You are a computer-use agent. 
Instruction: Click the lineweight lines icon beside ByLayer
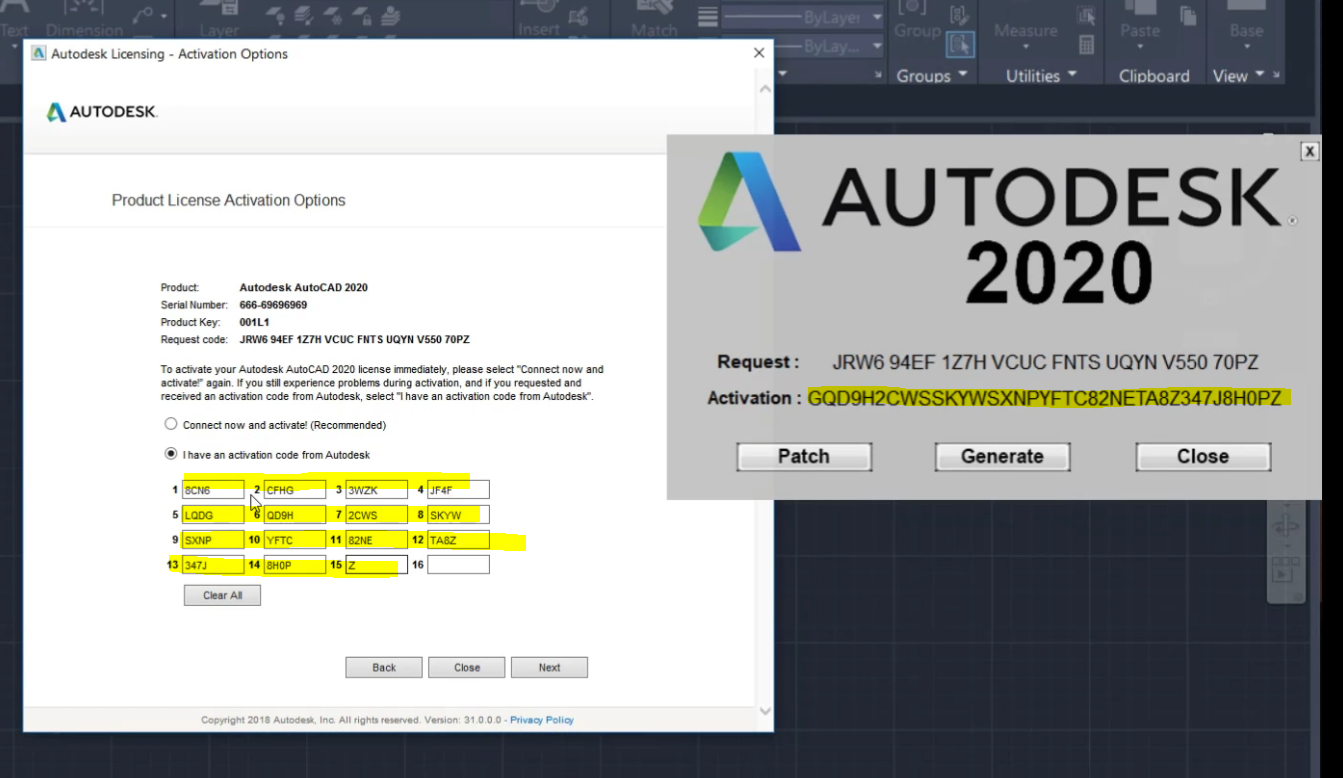(x=708, y=18)
